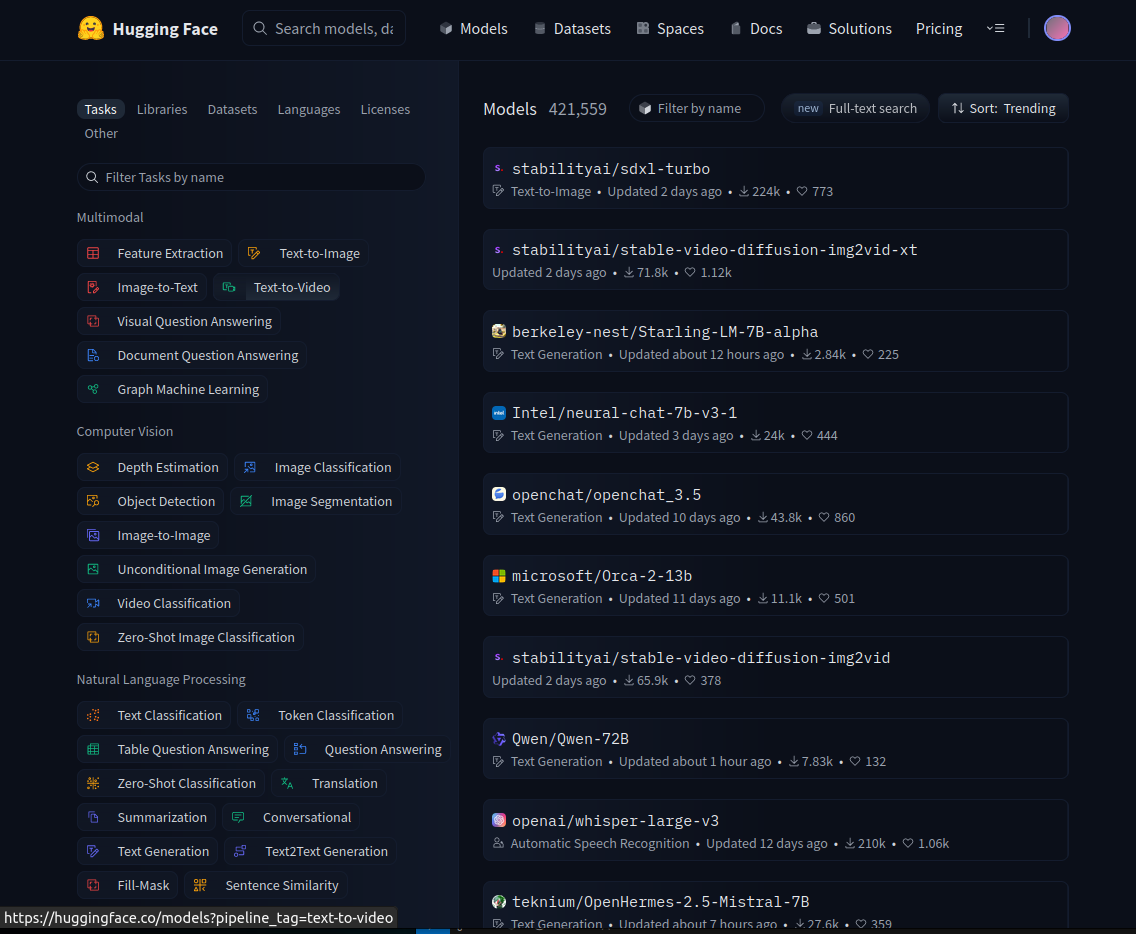
Task: Open the user profile avatar
Action: (1057, 28)
